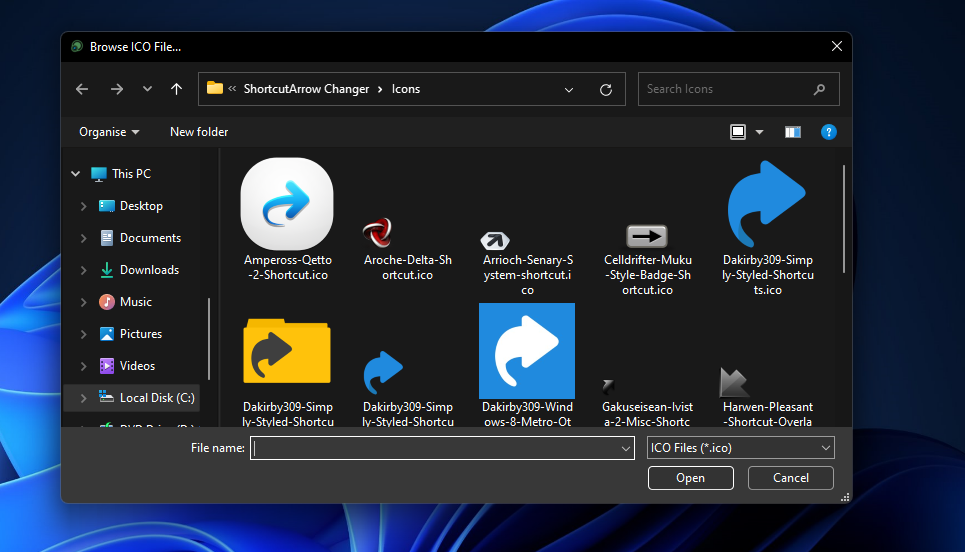Toggle the preview pane icon
The height and width of the screenshot is (552, 965).
pos(793,132)
